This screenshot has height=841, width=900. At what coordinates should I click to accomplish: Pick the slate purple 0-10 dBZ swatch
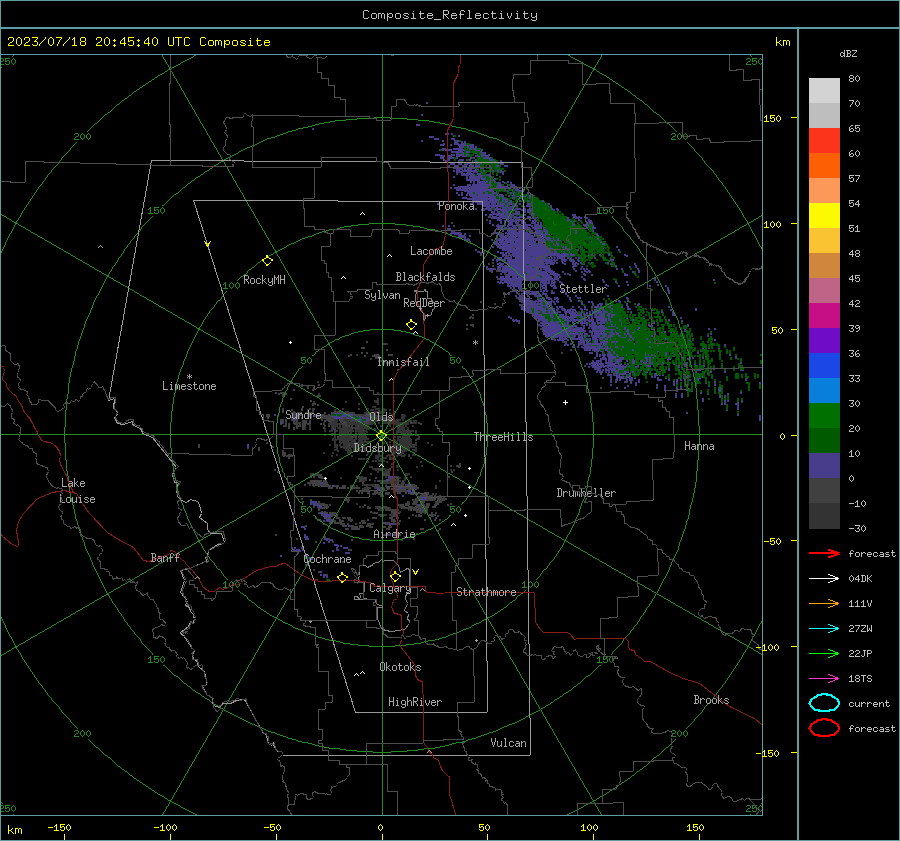point(824,465)
